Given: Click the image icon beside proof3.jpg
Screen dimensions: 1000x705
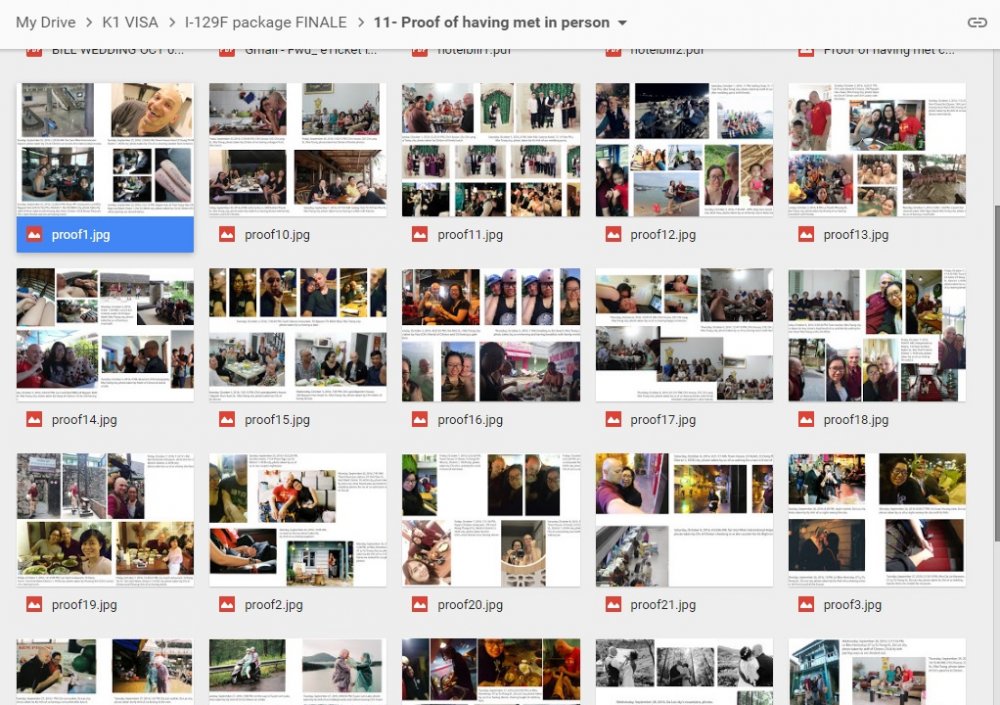Looking at the screenshot, I should click(x=806, y=605).
